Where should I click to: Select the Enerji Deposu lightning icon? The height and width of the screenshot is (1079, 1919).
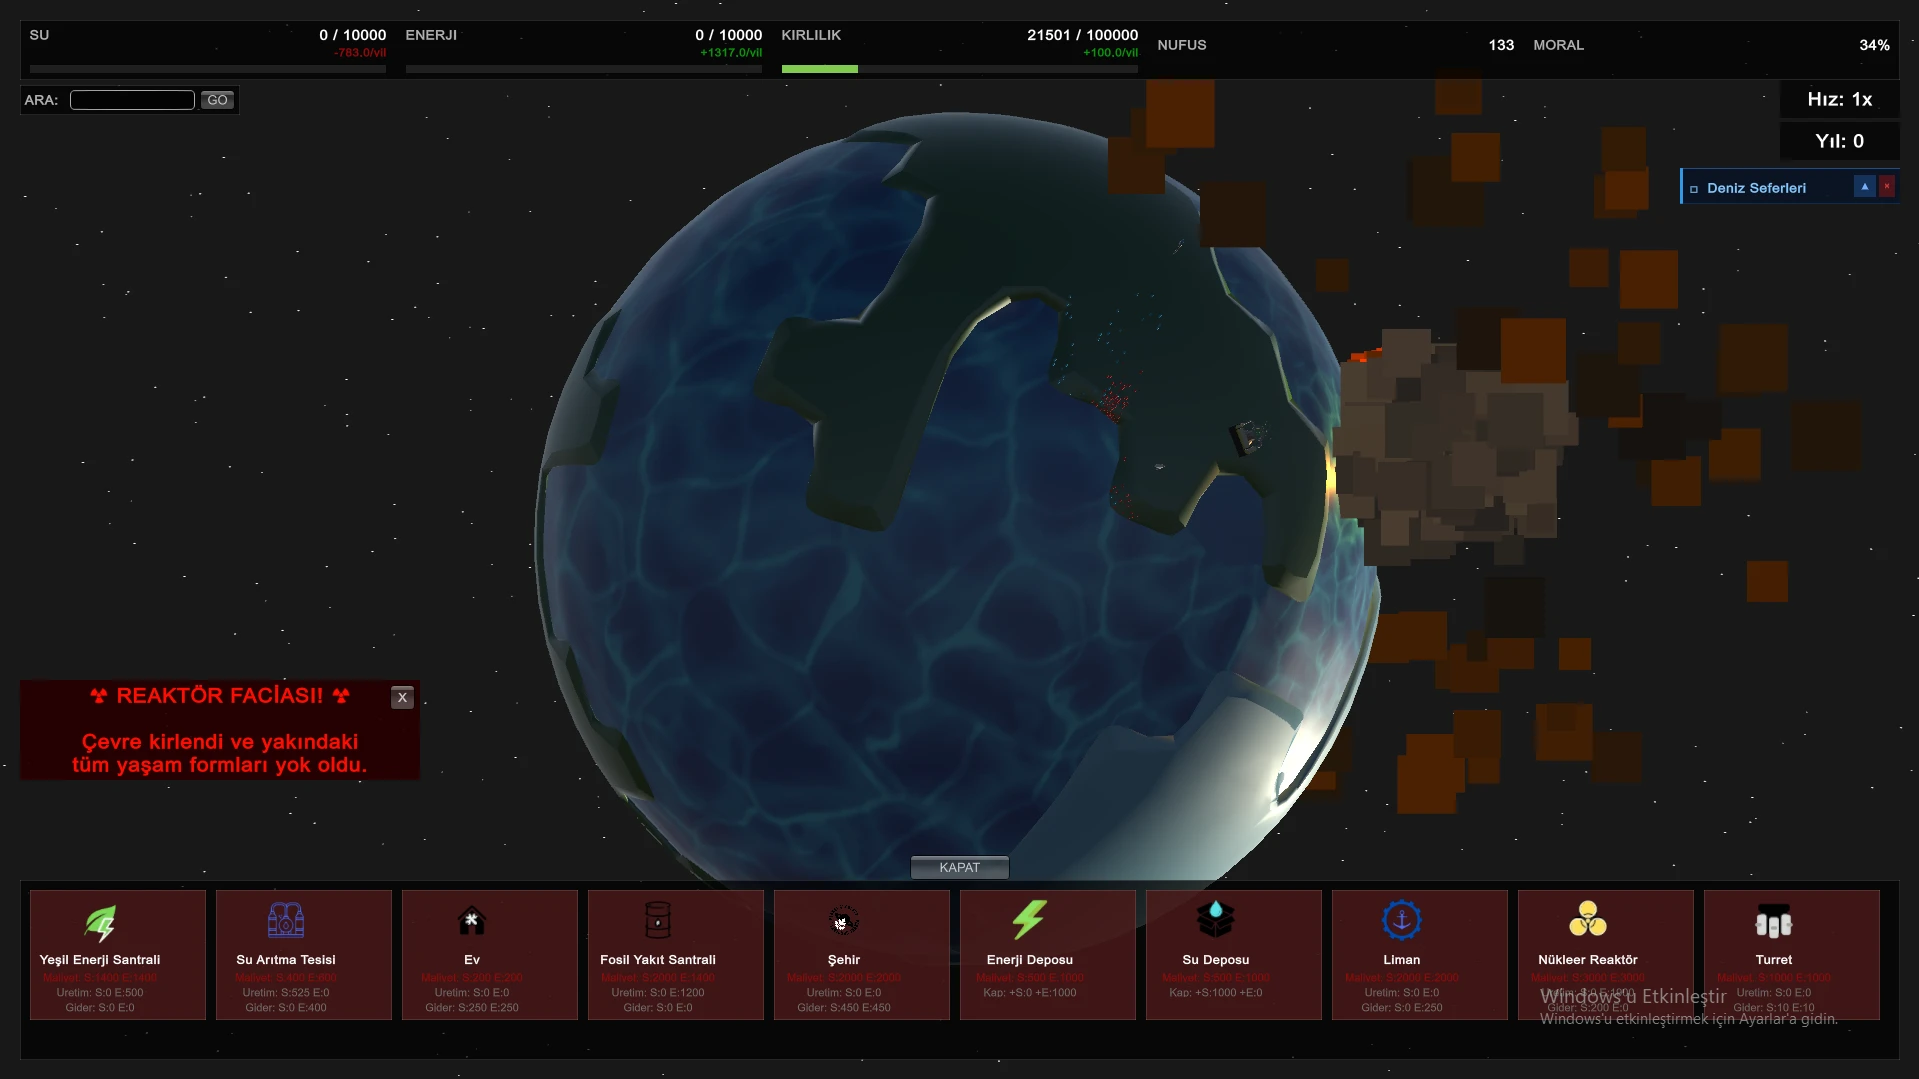(x=1029, y=921)
